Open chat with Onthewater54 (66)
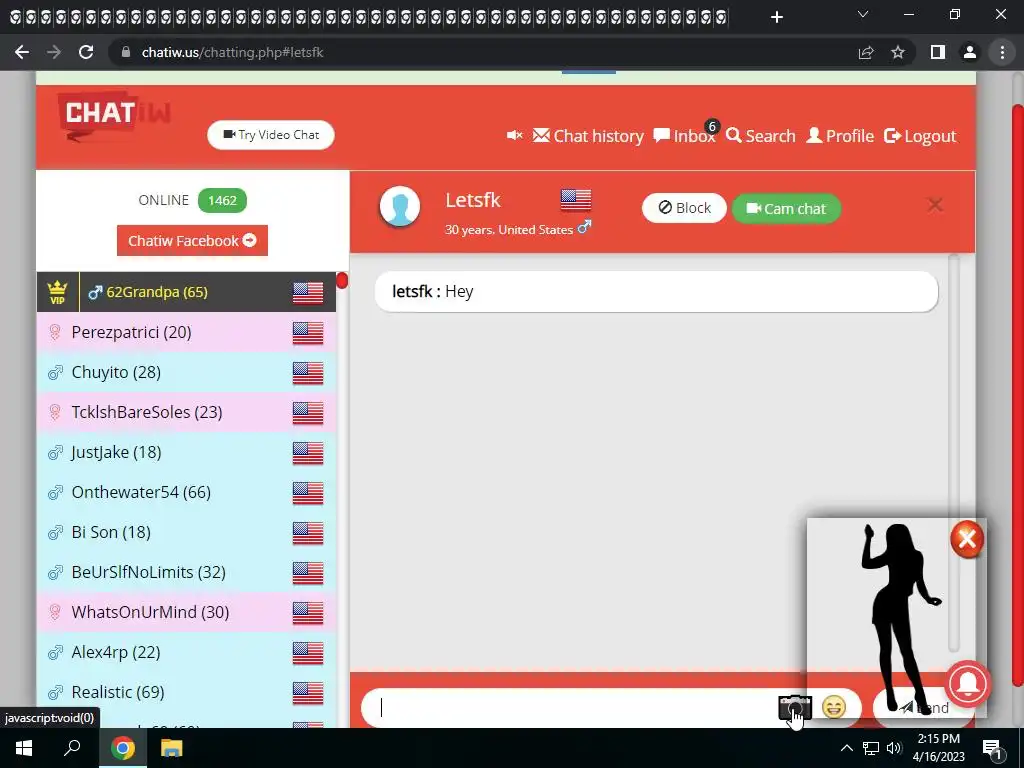The width and height of the screenshot is (1024, 768). 186,492
